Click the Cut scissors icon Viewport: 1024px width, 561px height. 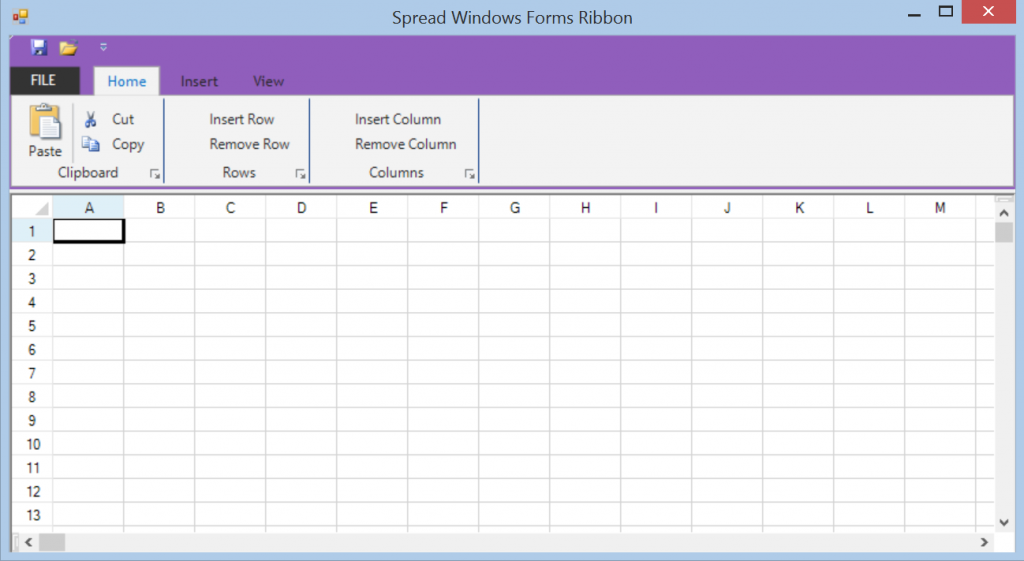[91, 119]
